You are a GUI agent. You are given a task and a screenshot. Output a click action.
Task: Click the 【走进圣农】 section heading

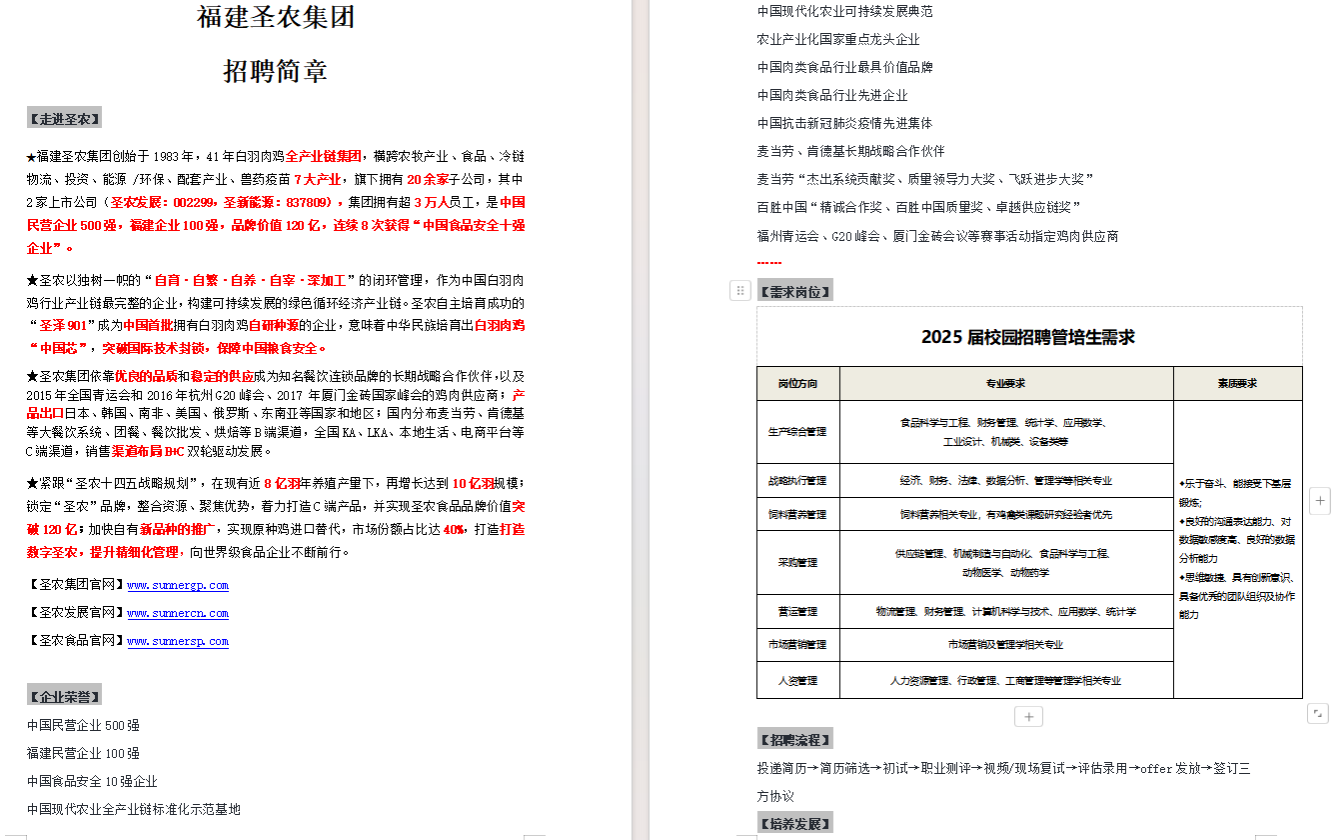coord(65,119)
